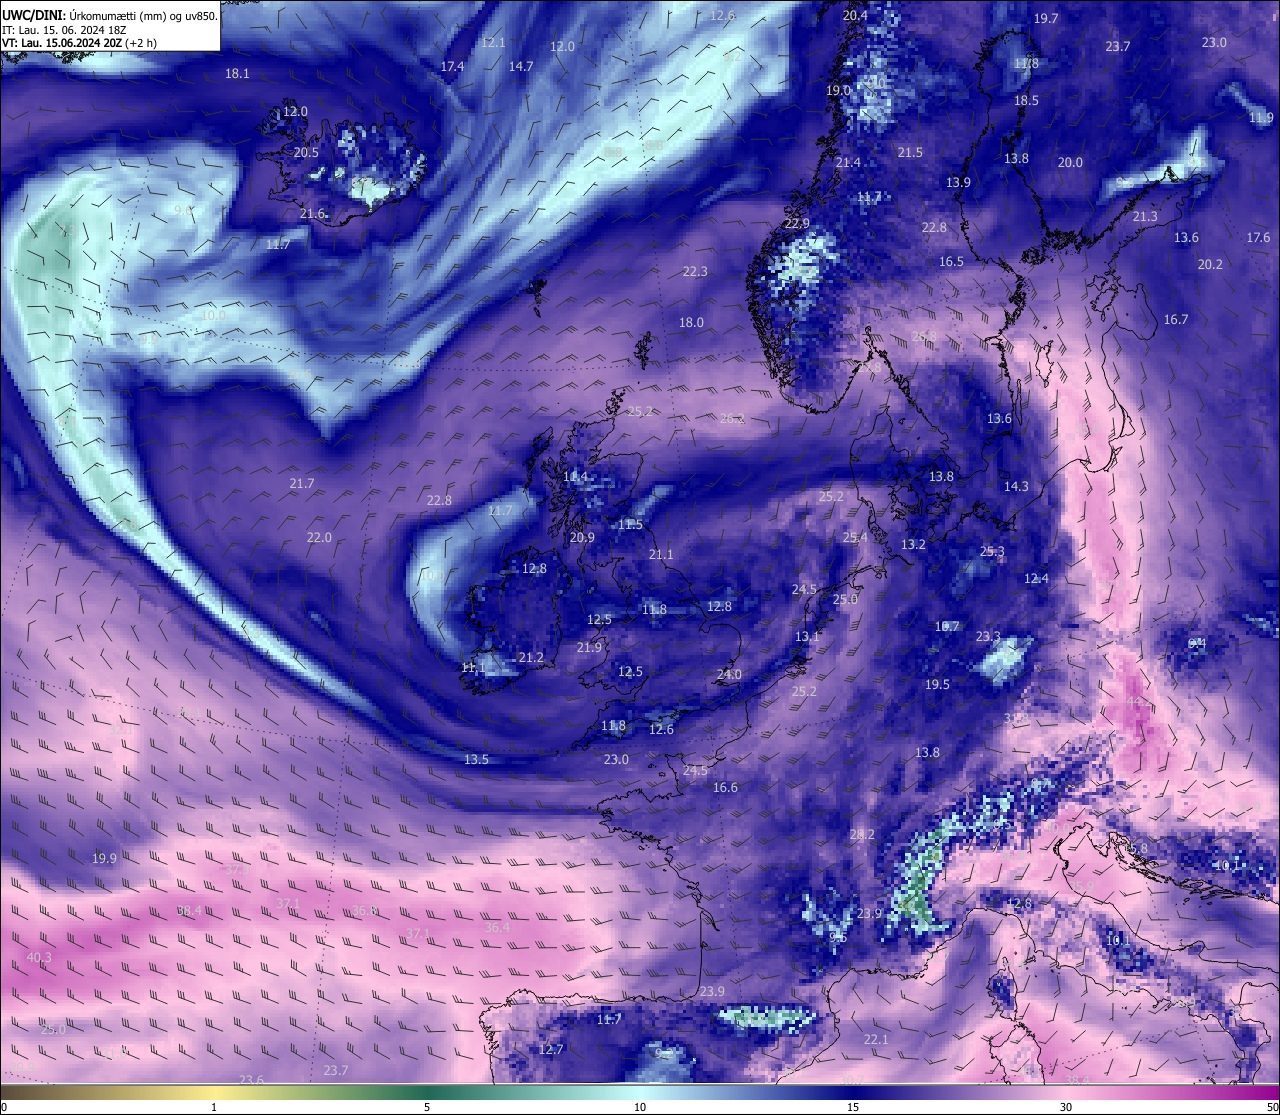Click the 21.3 value label

click(x=1145, y=217)
